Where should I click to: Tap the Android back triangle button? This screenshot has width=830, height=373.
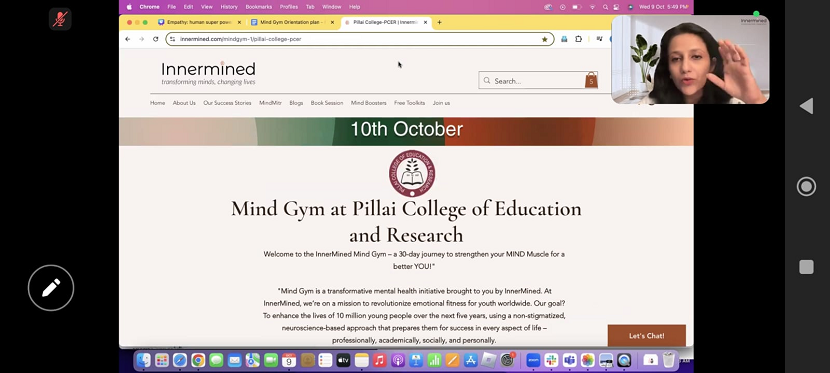806,106
